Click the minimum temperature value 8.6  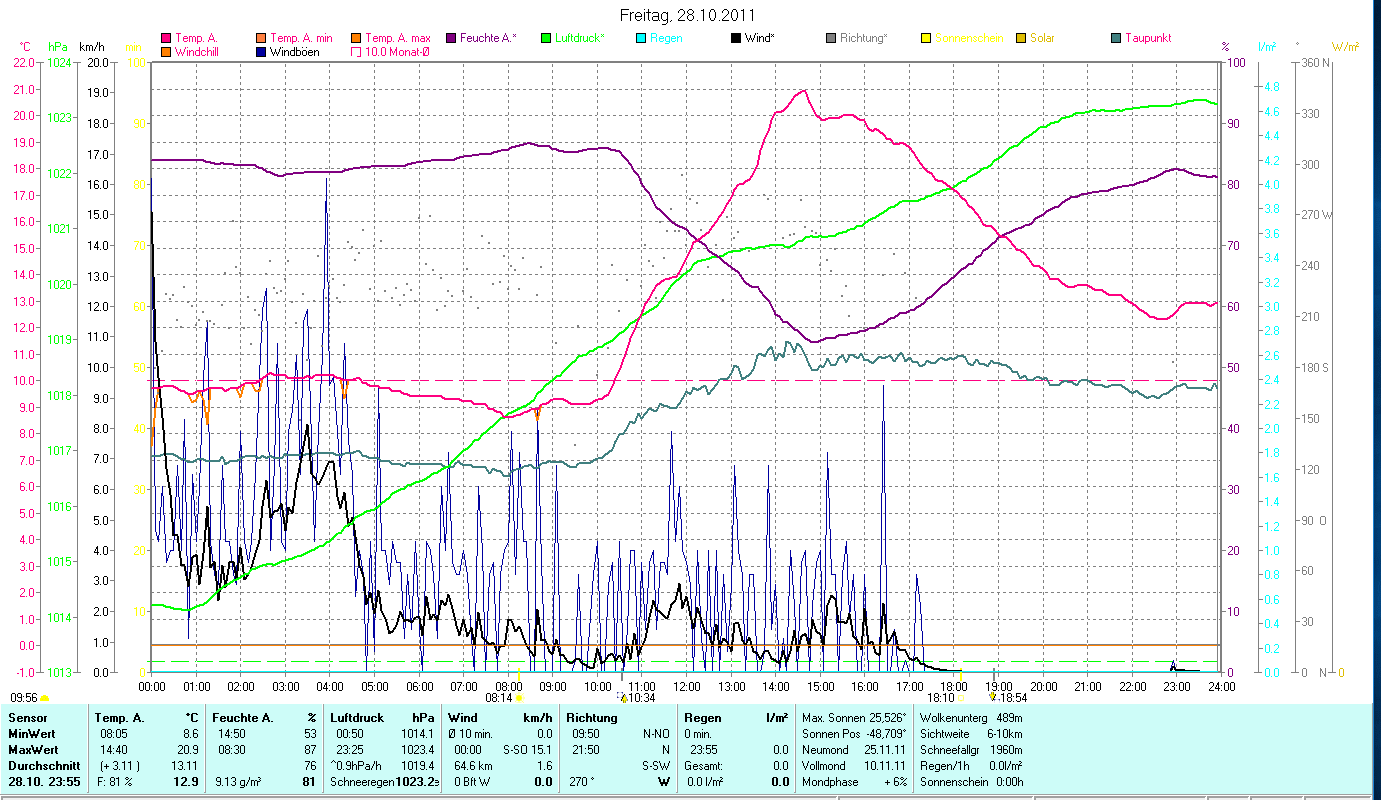[190, 735]
